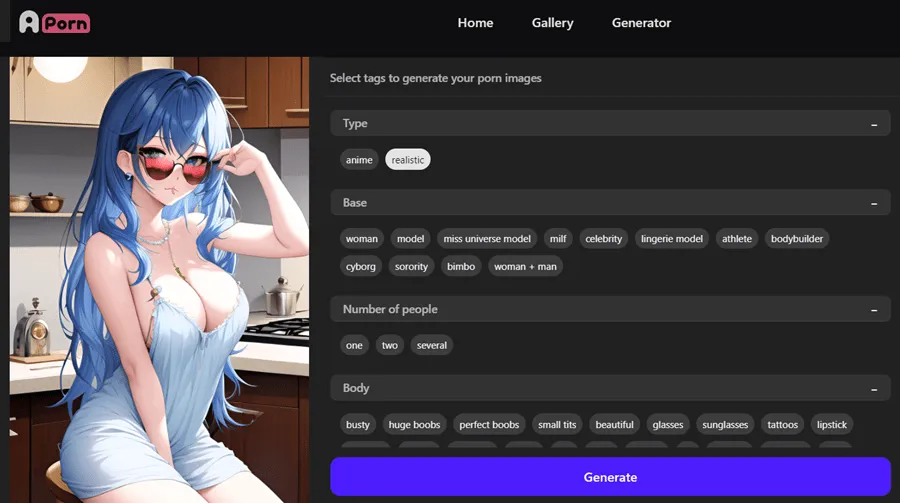The width and height of the screenshot is (900, 503).
Task: Click the Base section header label
Action: (355, 203)
